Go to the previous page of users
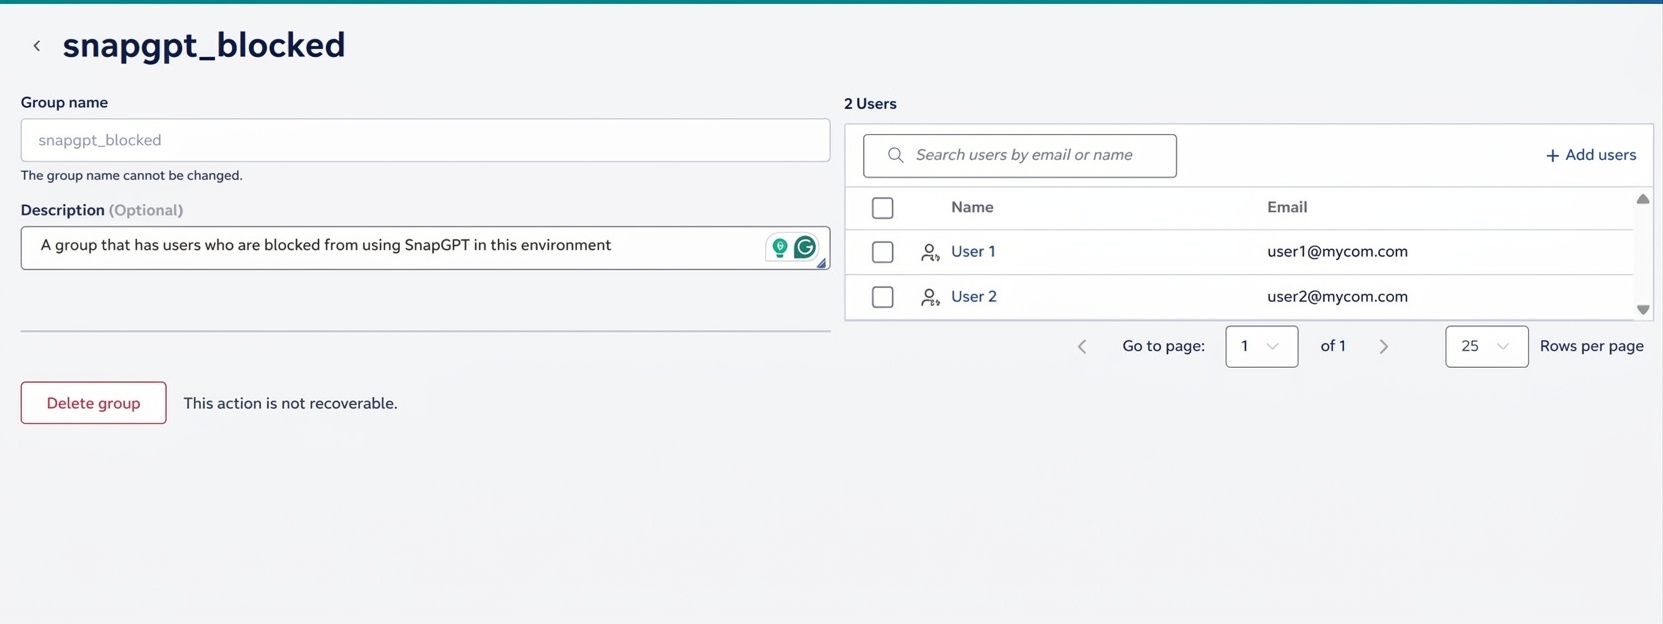Screen dimensions: 1663x624 tap(1082, 347)
